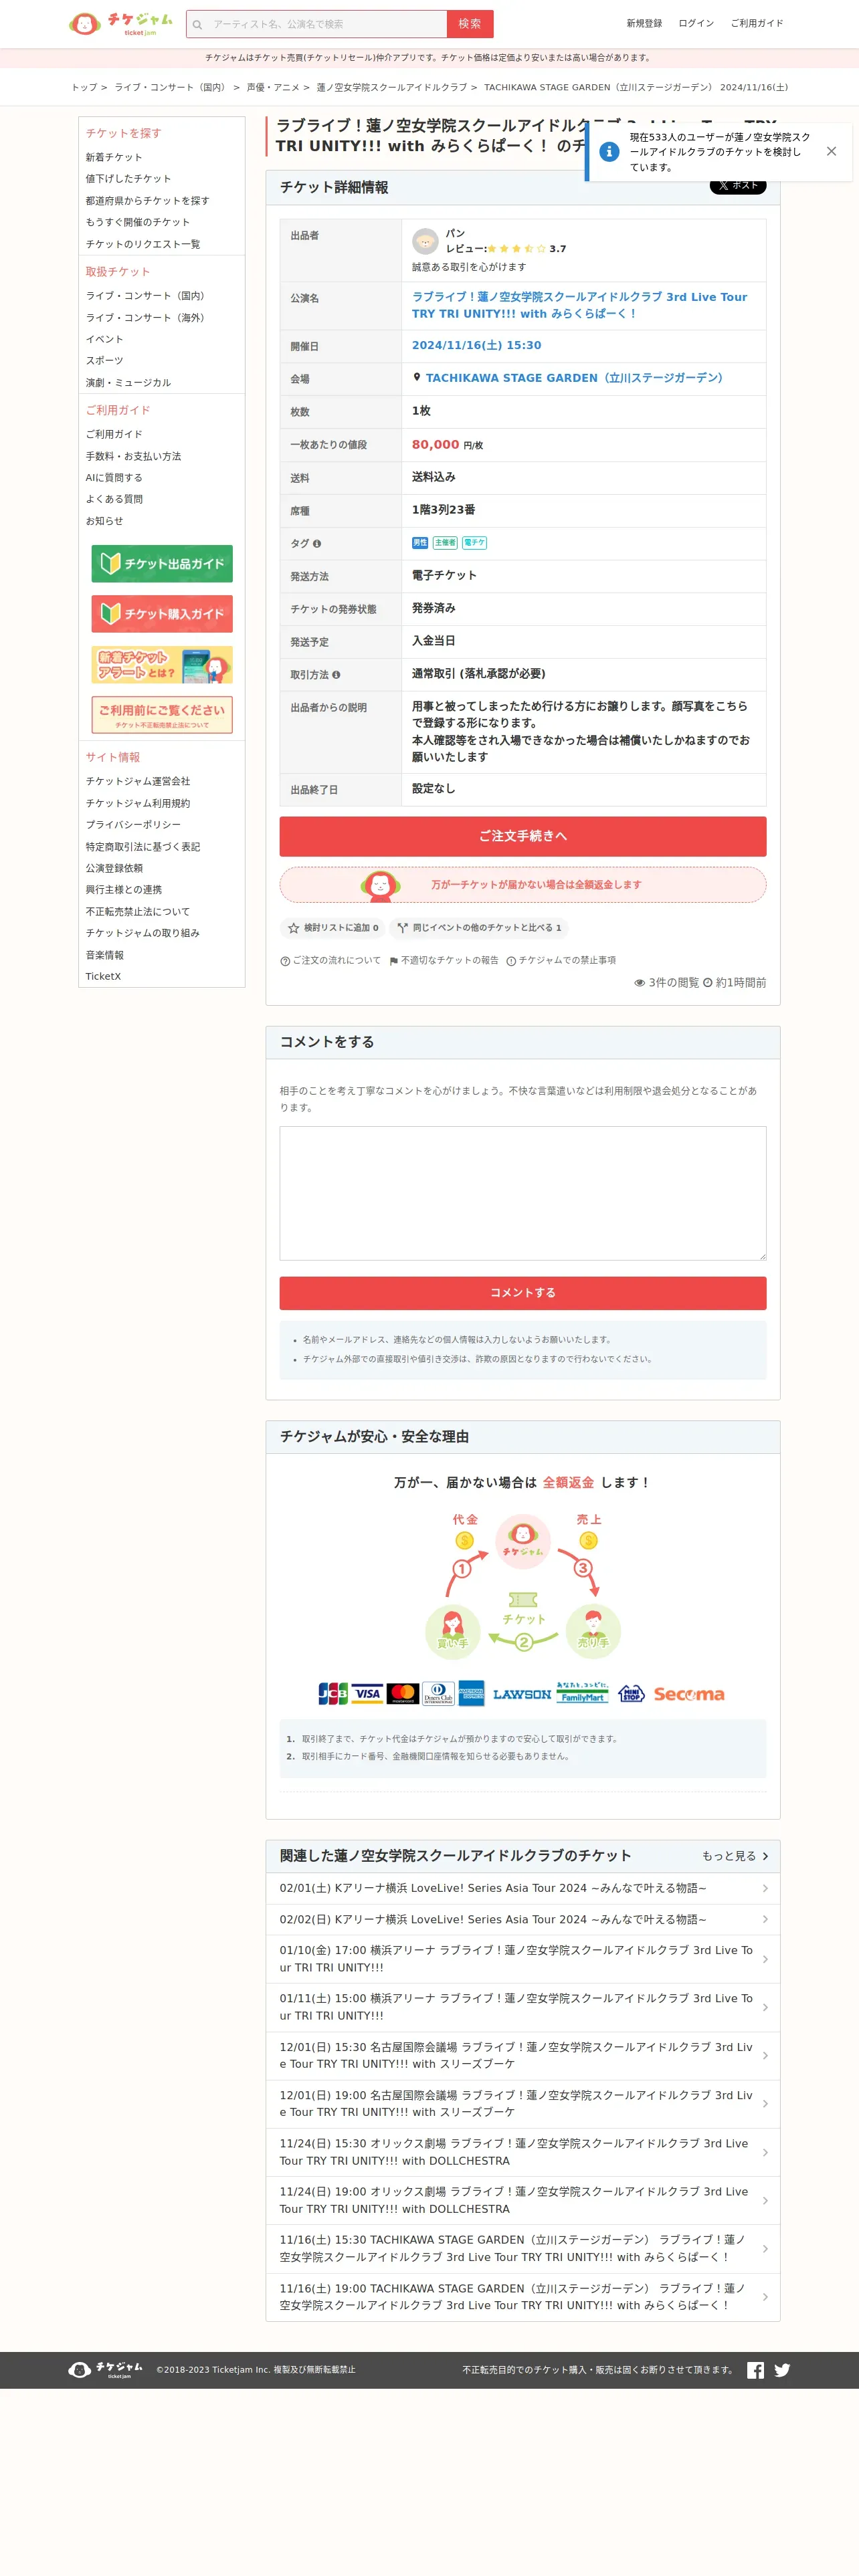Open 02/01(土) Kアリーナ横浜 ticket row chevron
Viewport: 859px width, 2576px height.
click(765, 1888)
